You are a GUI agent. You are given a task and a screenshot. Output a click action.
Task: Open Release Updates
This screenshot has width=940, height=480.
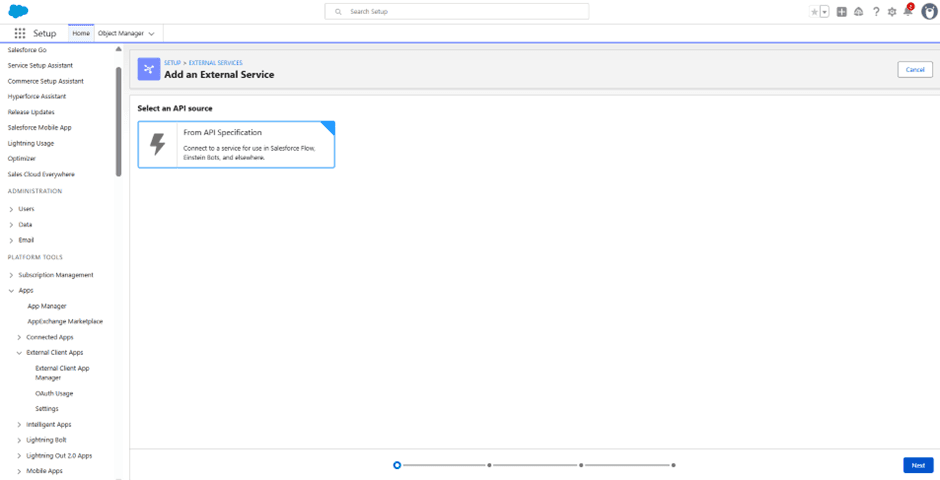[x=31, y=112]
